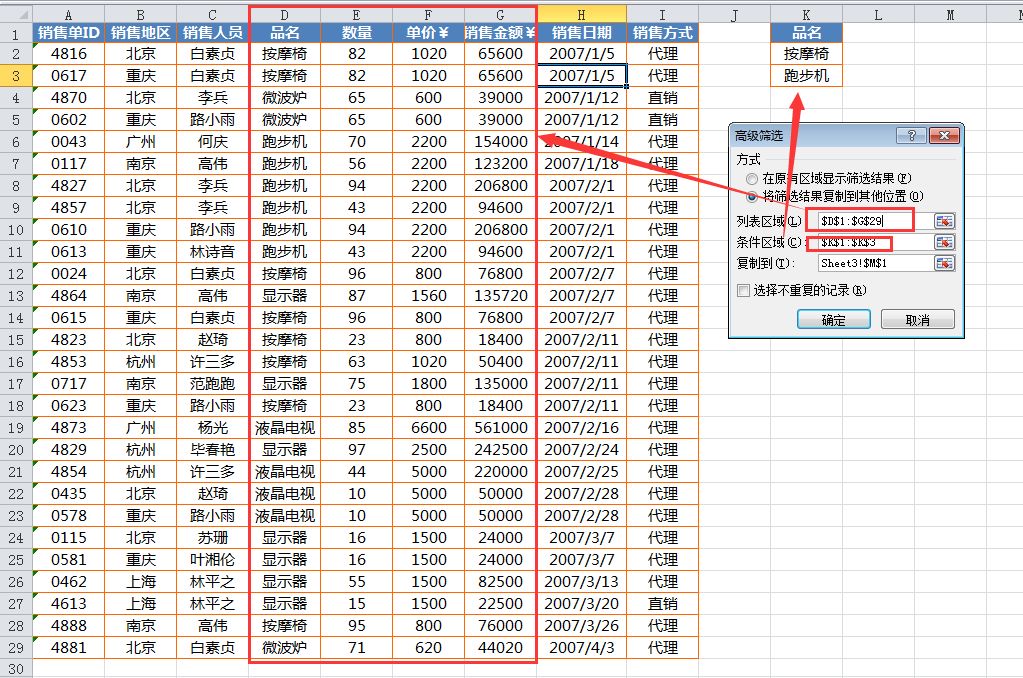Image resolution: width=1023 pixels, height=678 pixels.
Task: Click quantity cell 97
Action: point(356,450)
